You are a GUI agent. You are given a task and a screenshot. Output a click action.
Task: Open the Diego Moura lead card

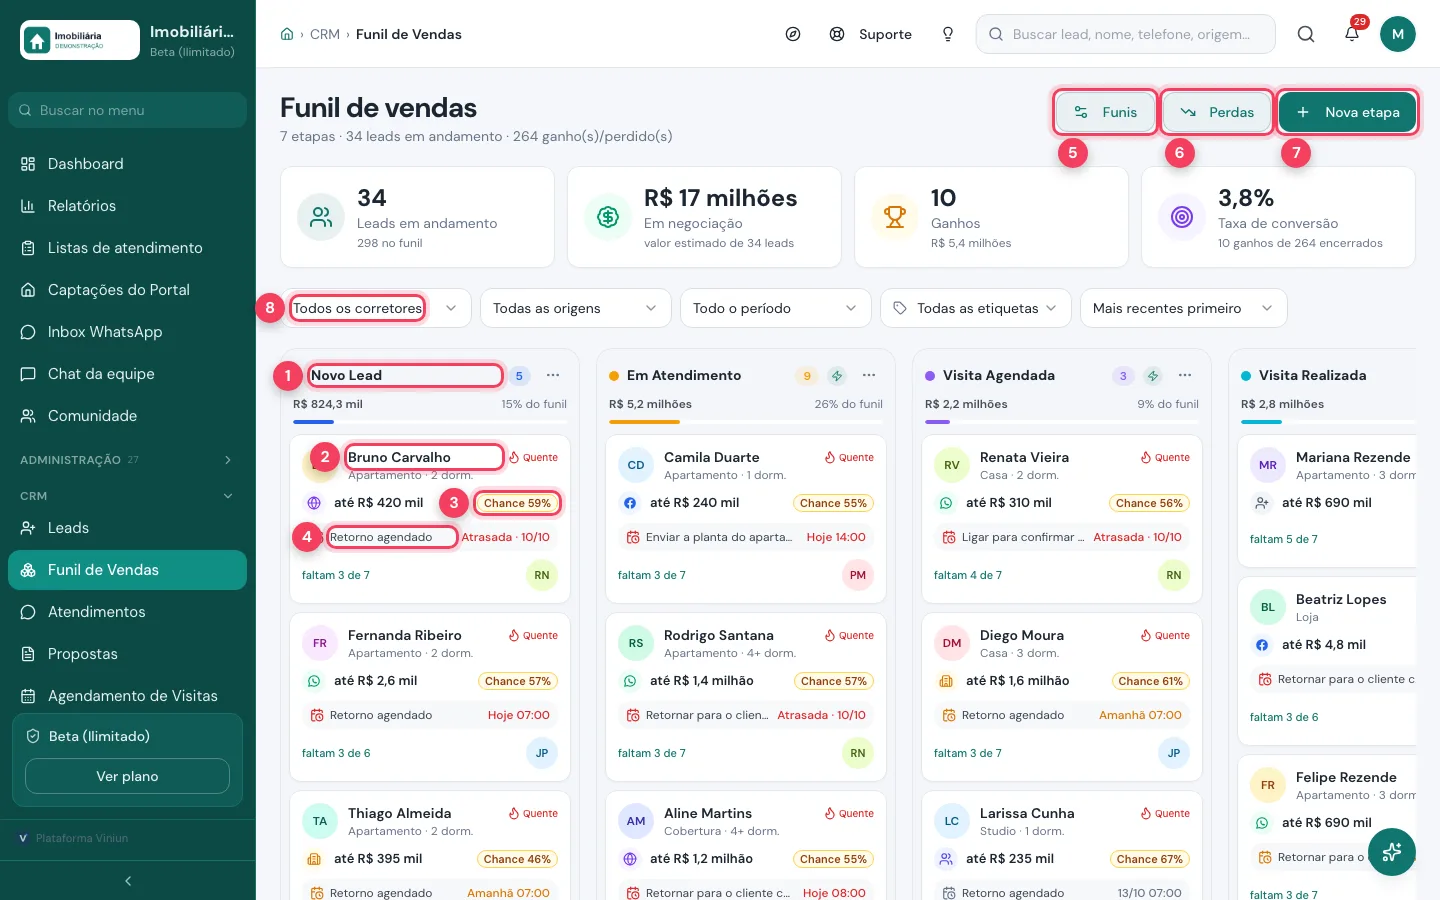click(x=1062, y=697)
